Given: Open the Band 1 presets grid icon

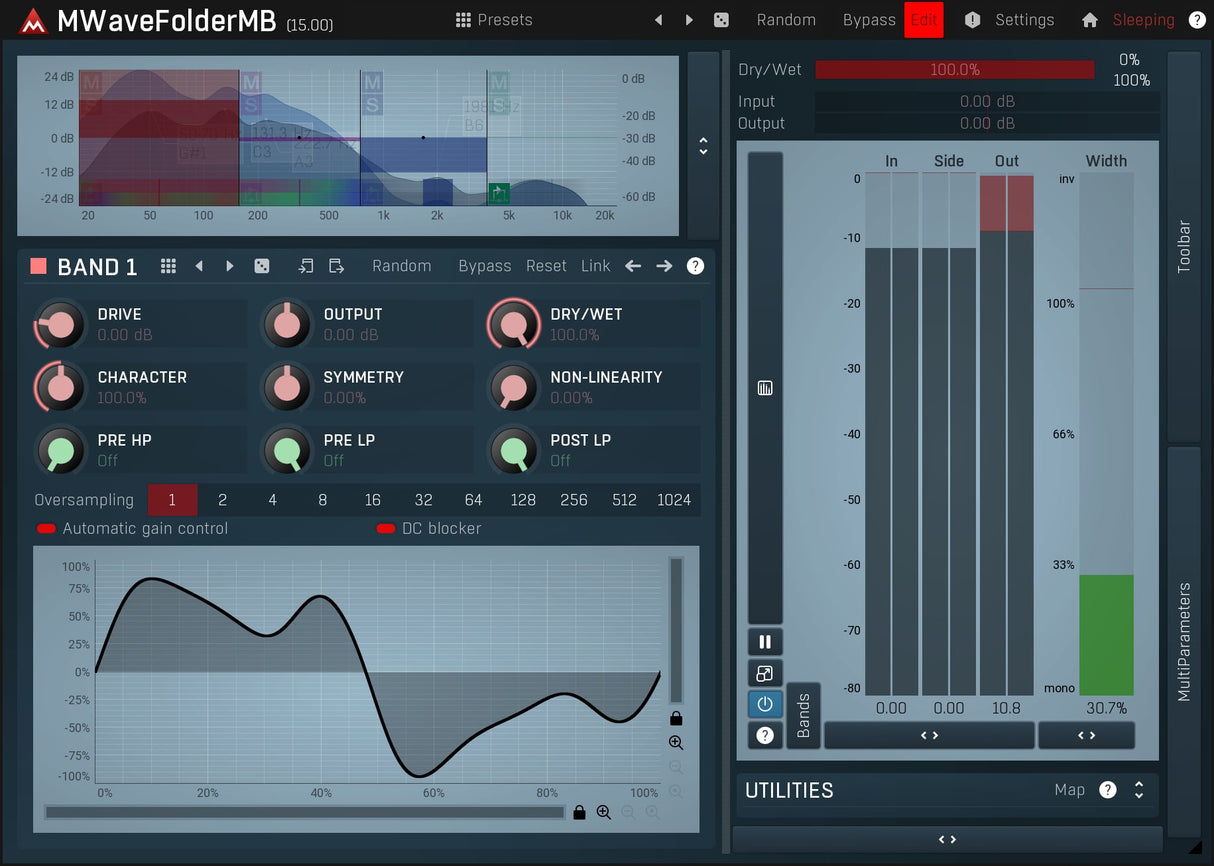Looking at the screenshot, I should coord(169,266).
